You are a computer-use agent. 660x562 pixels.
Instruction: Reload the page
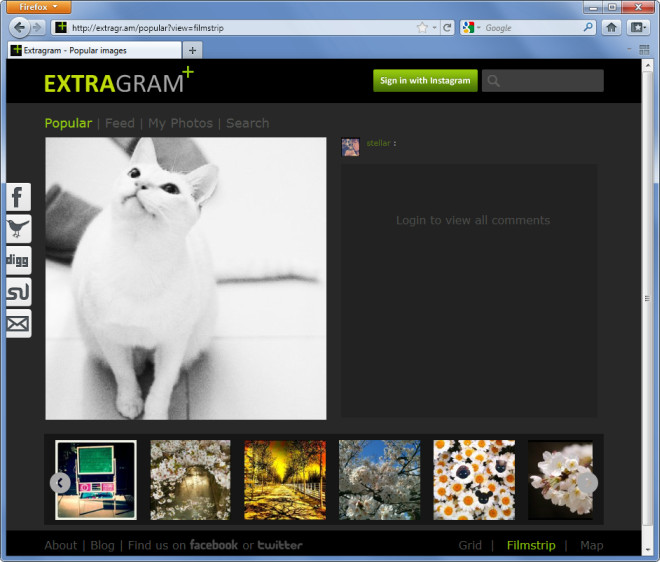(x=447, y=28)
